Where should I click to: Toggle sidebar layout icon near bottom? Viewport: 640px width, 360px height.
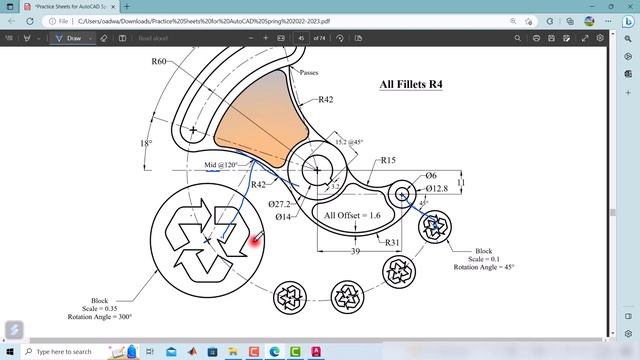pos(628,316)
